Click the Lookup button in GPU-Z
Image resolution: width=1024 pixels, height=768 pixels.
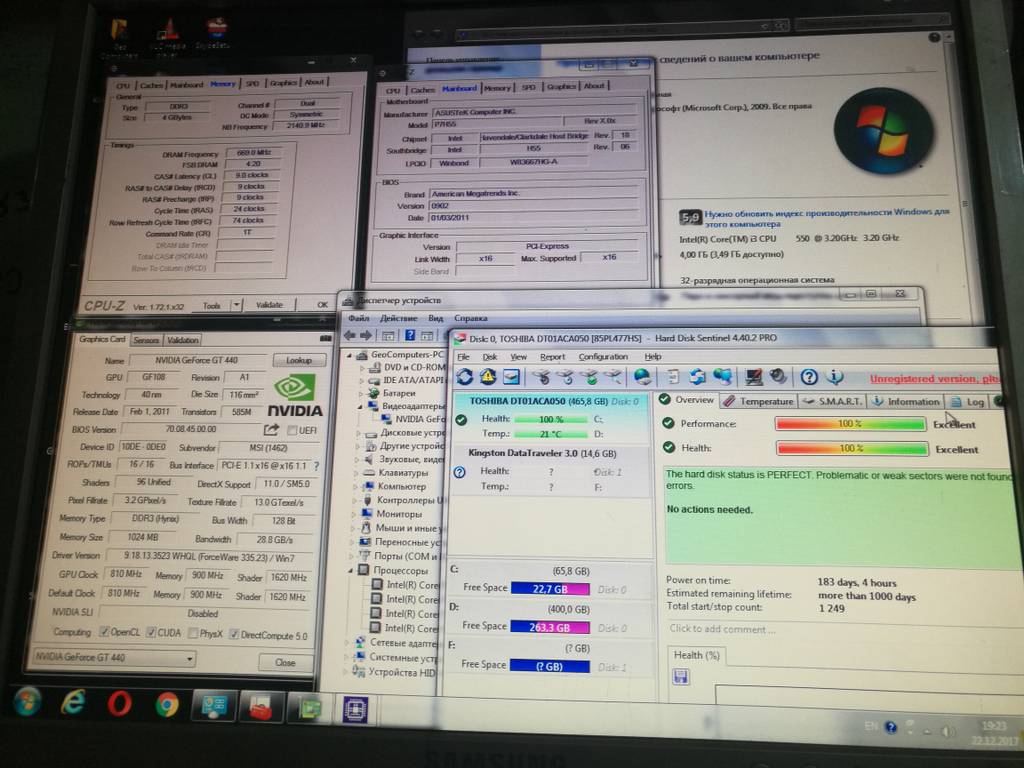(299, 360)
